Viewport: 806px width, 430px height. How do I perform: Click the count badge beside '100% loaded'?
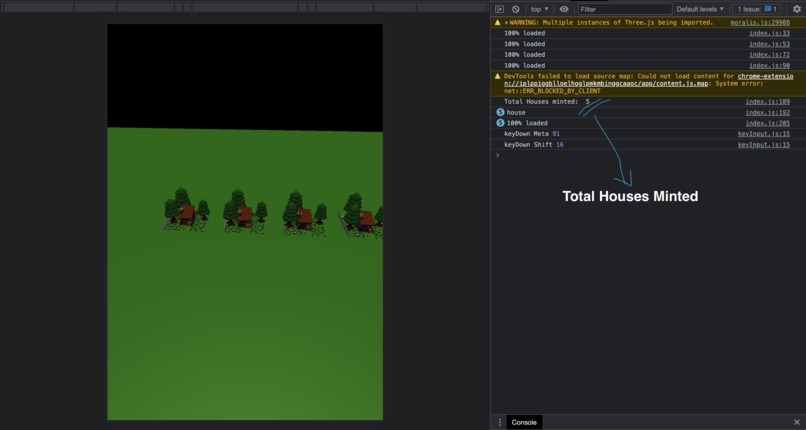[x=500, y=123]
